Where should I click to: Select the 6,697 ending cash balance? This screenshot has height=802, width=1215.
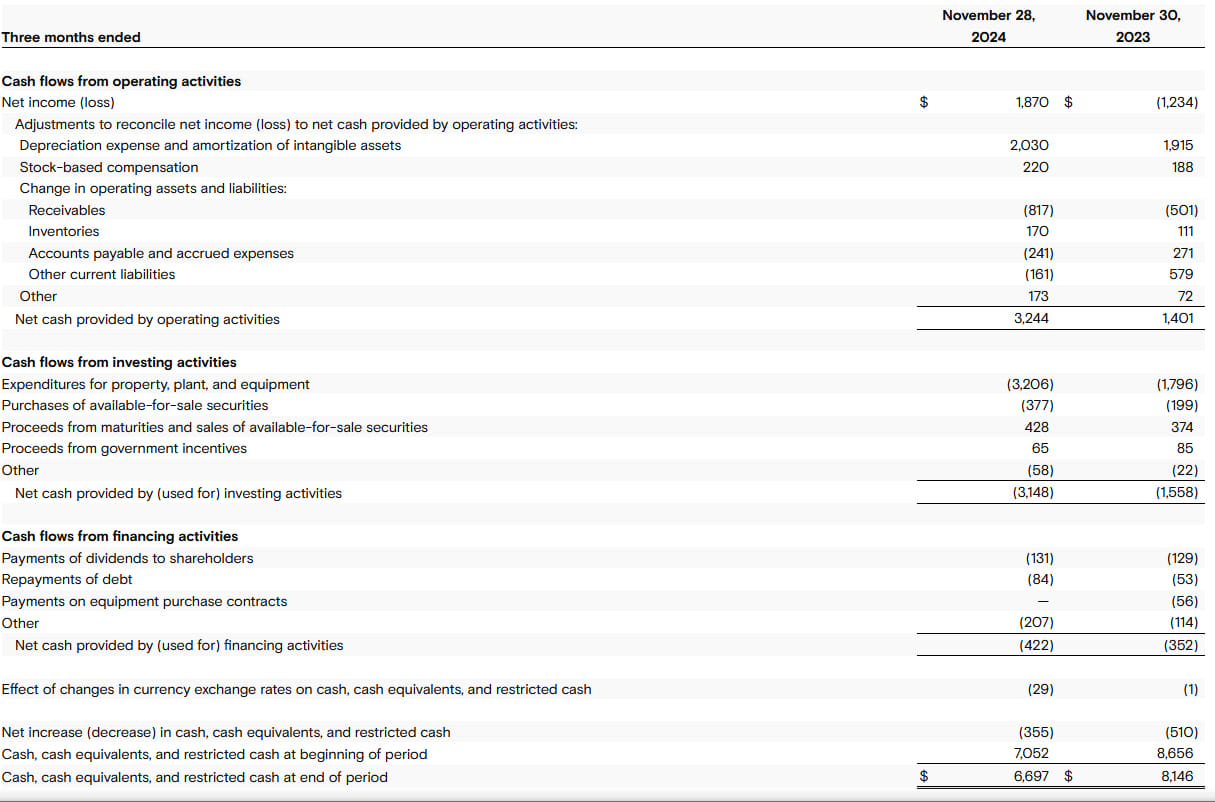tap(1031, 777)
